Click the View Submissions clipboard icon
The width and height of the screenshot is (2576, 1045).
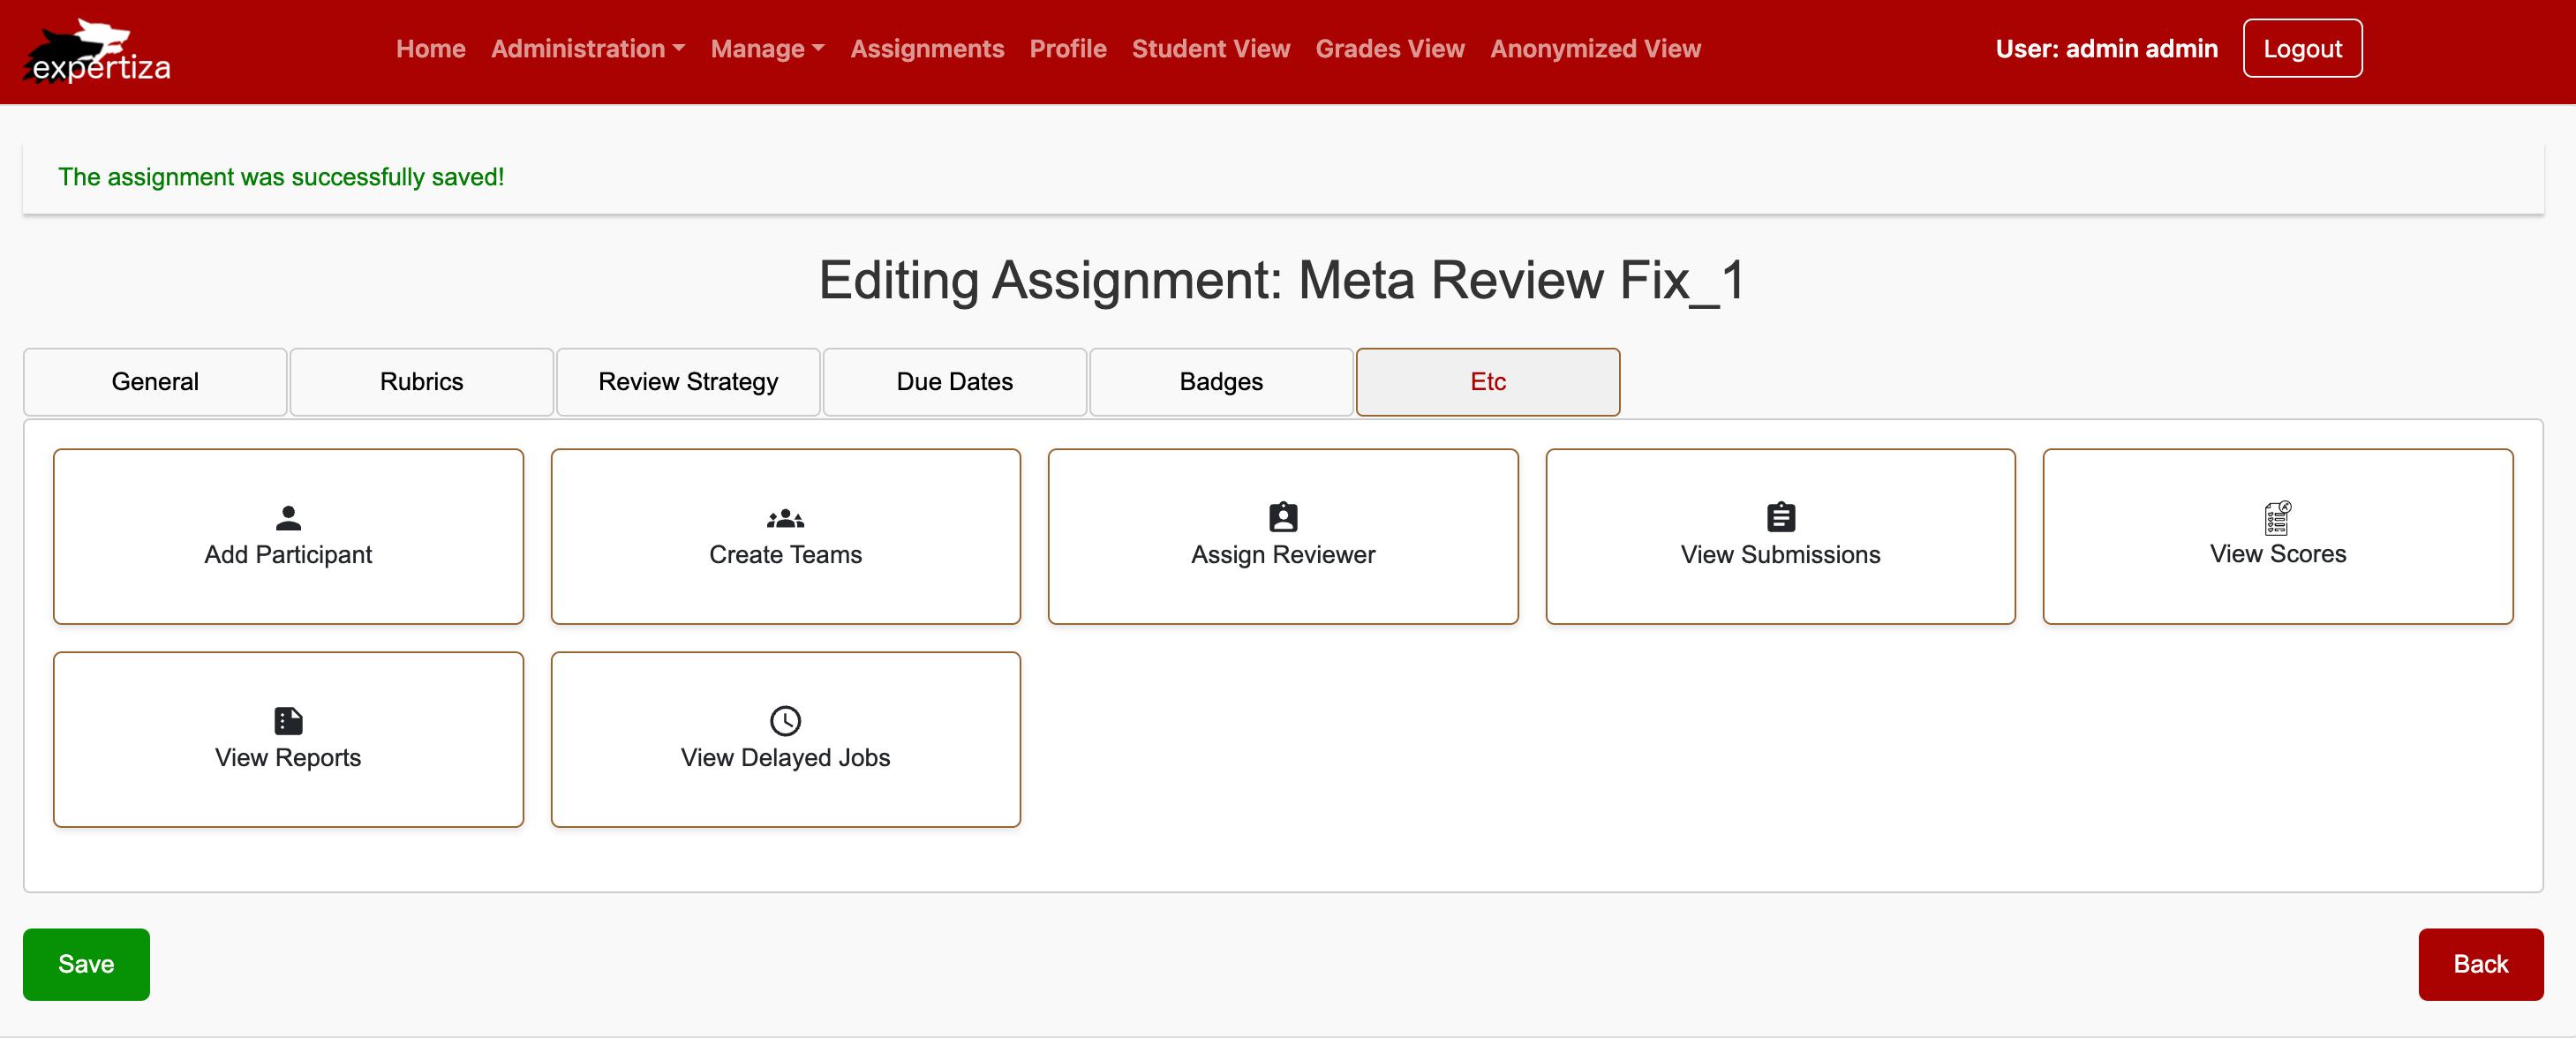point(1780,517)
